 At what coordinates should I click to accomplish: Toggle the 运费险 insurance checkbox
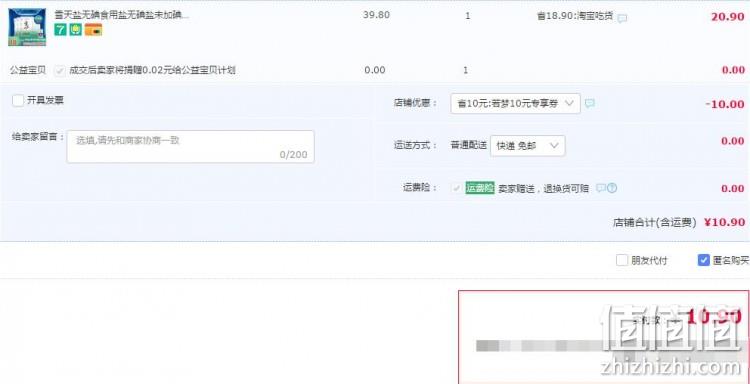coord(456,188)
